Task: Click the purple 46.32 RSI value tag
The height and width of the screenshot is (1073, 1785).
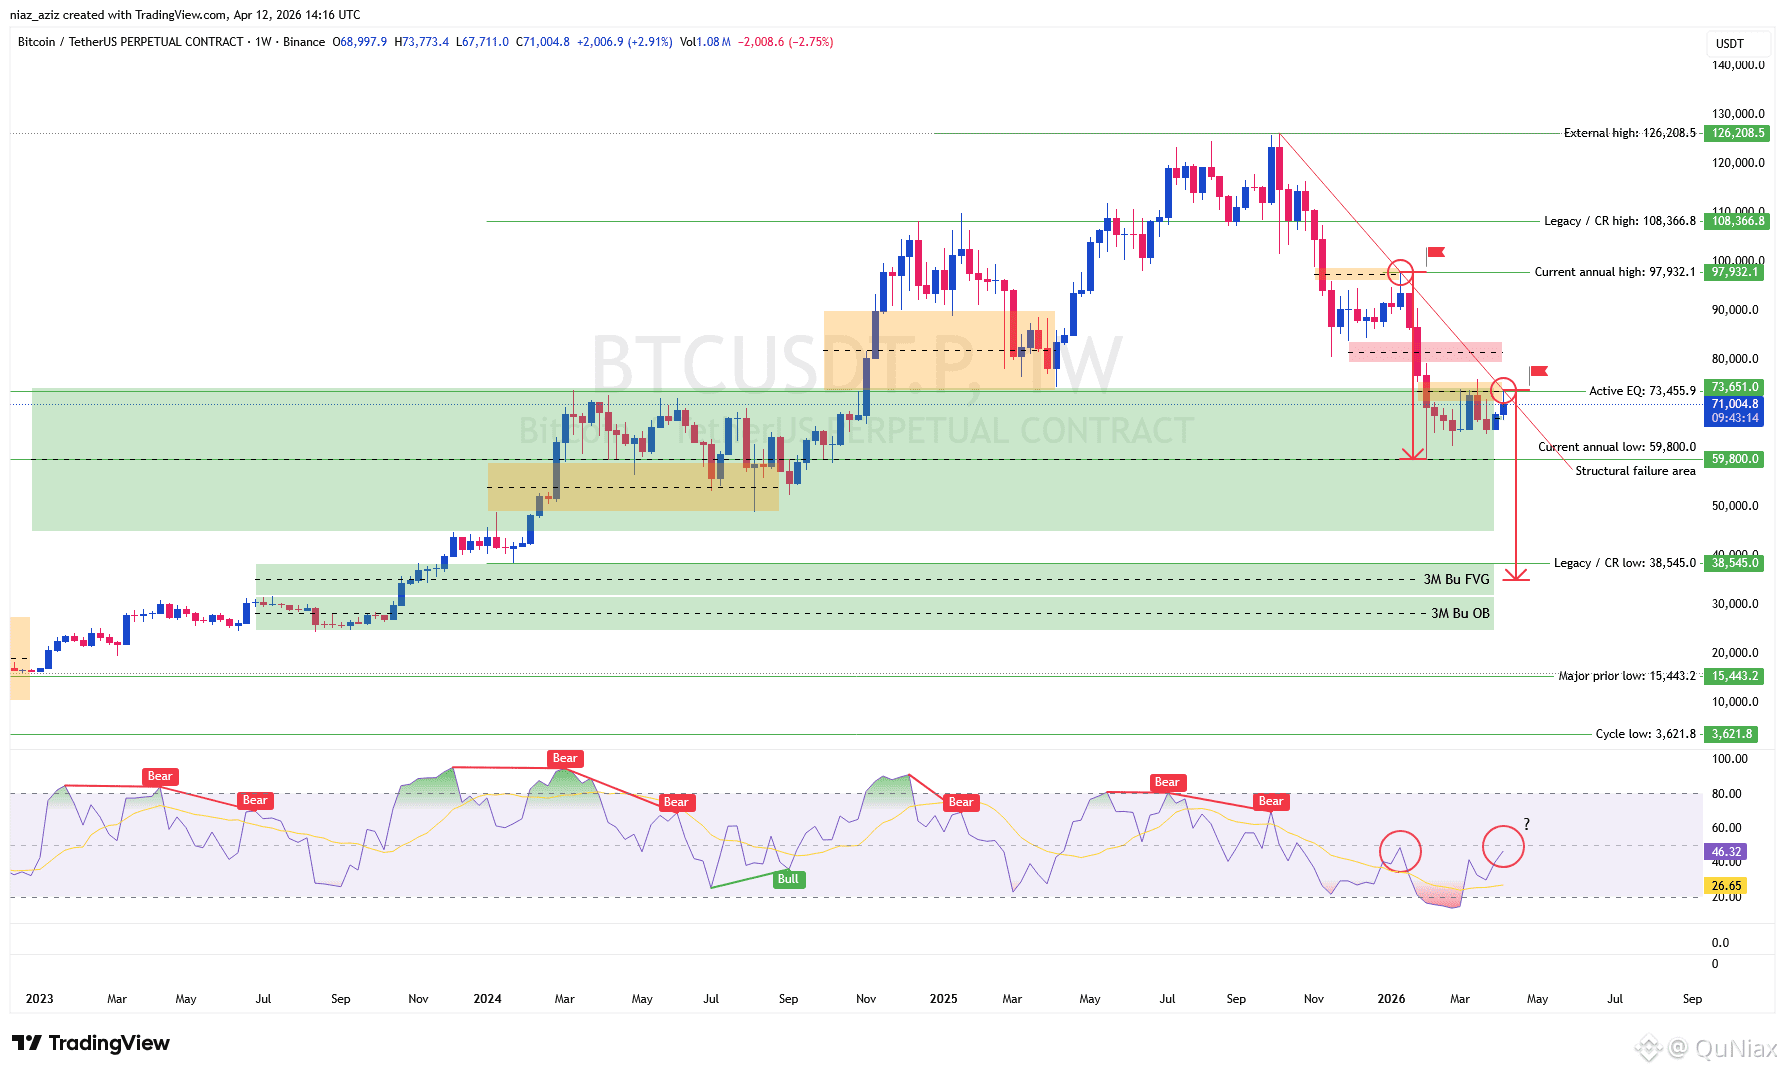Action: click(x=1726, y=852)
